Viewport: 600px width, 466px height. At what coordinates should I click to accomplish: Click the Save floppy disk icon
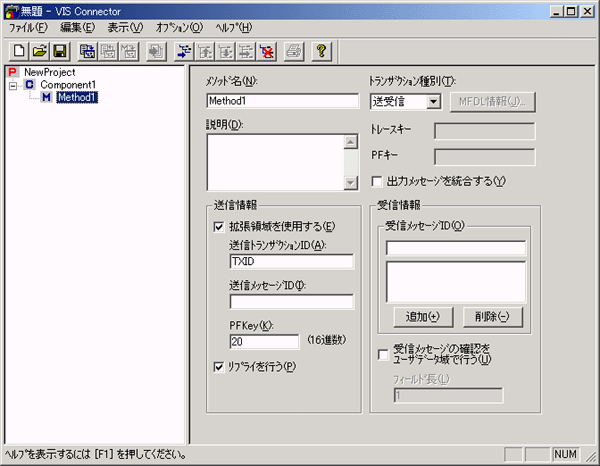click(x=59, y=51)
